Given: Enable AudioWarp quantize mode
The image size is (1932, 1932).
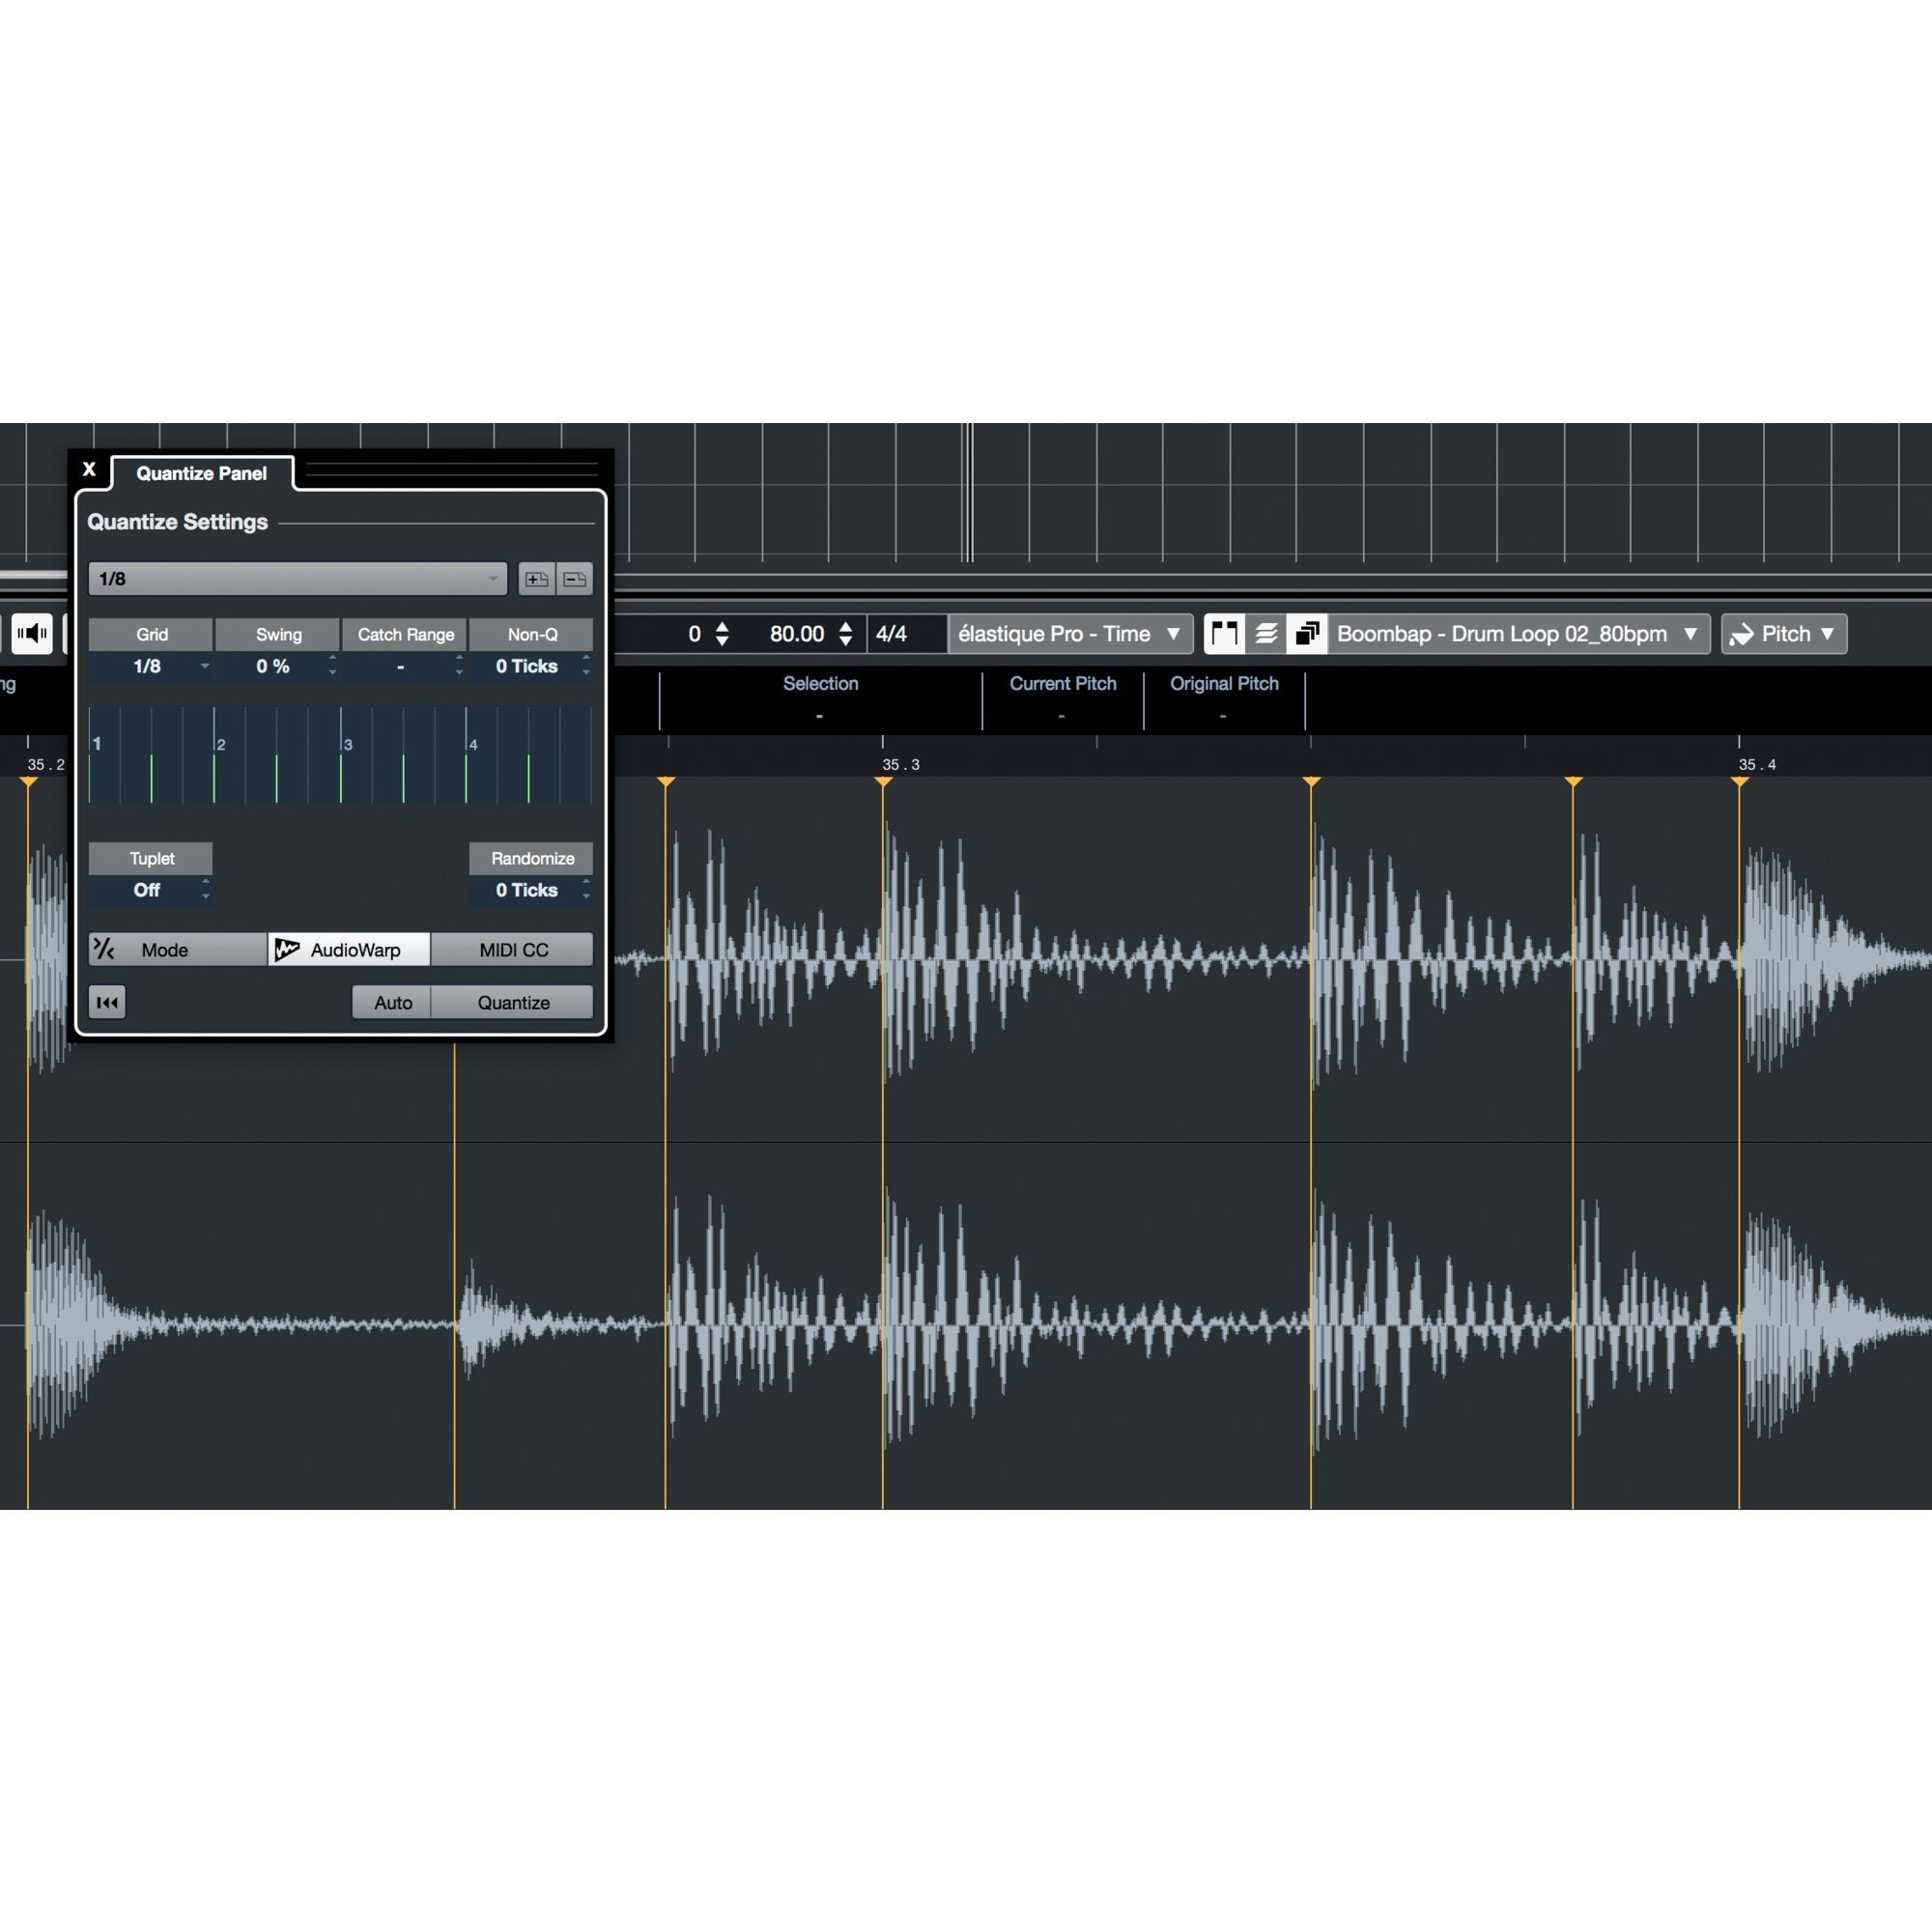Looking at the screenshot, I should (349, 949).
